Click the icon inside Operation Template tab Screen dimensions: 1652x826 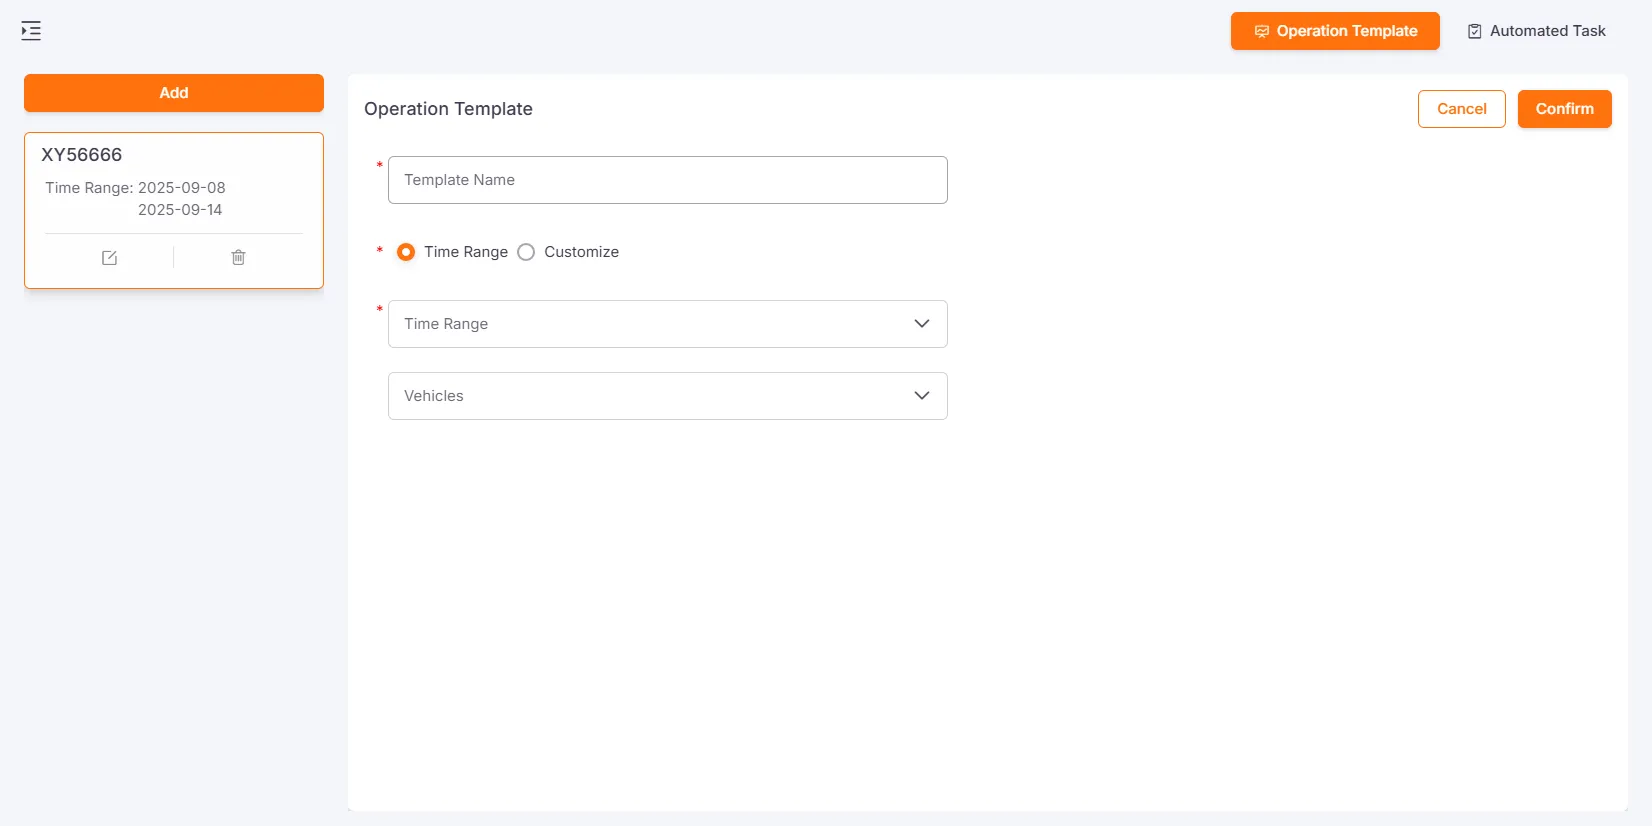pyautogui.click(x=1261, y=31)
